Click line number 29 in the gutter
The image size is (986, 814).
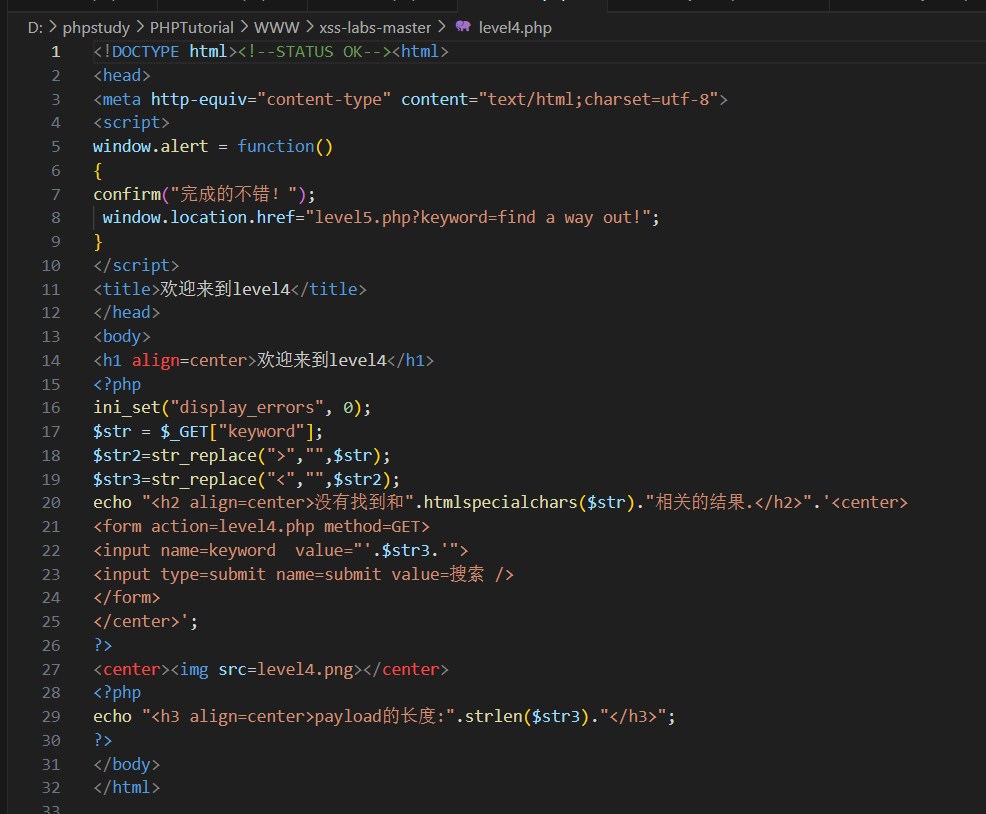51,716
